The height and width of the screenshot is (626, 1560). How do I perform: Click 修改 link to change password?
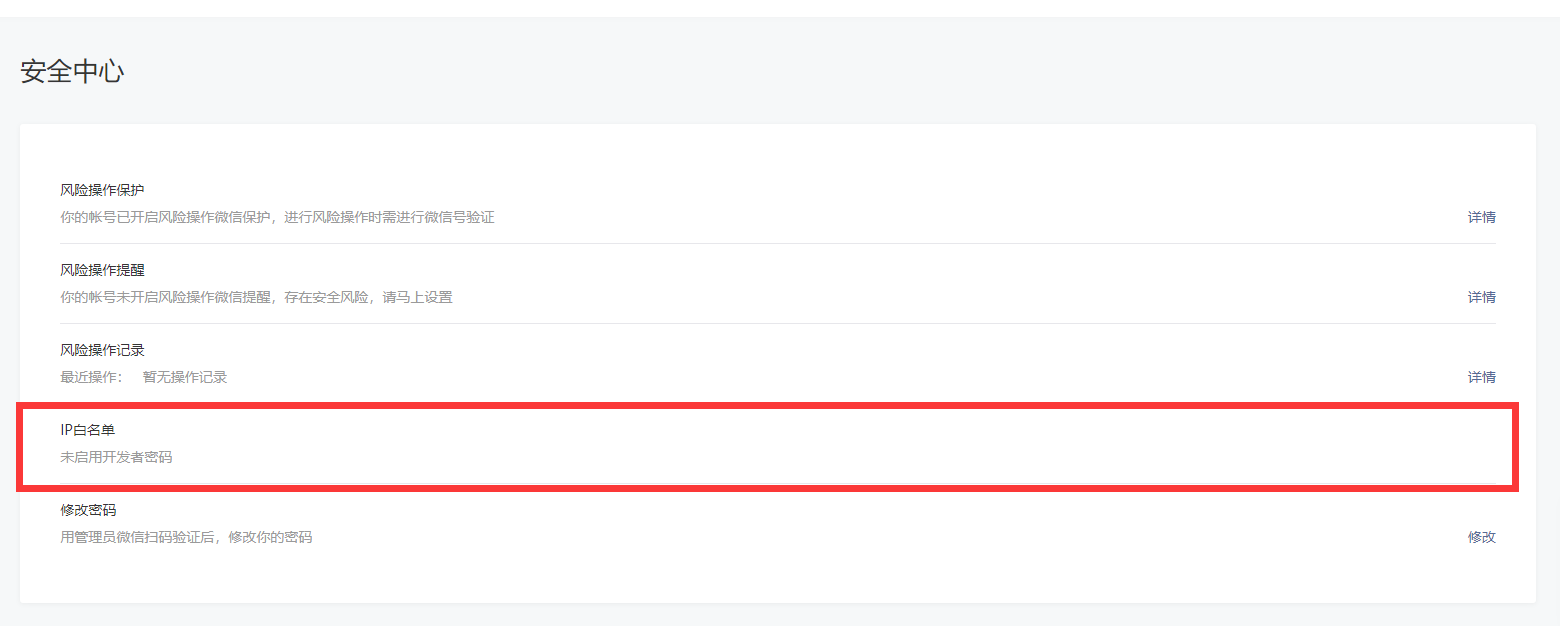point(1481,537)
